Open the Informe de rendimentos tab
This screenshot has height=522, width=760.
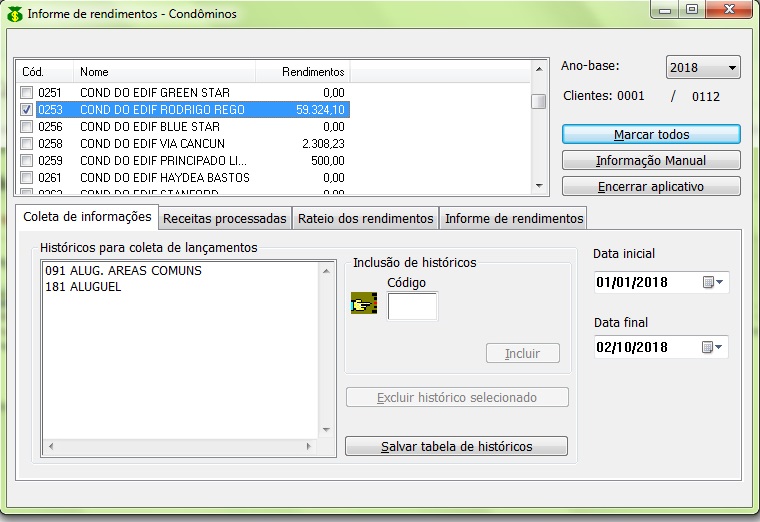(513, 219)
